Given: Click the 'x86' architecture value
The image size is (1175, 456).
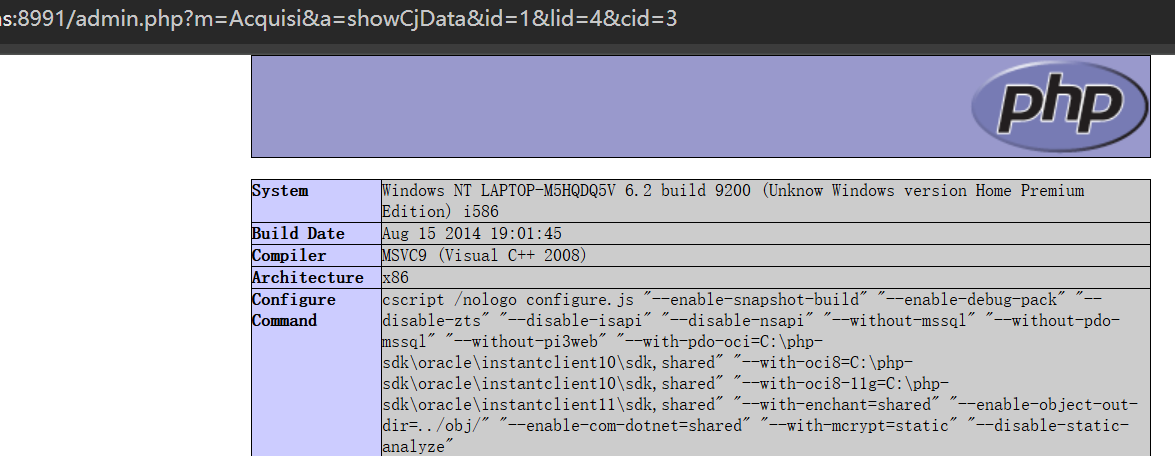Looking at the screenshot, I should [x=395, y=278].
